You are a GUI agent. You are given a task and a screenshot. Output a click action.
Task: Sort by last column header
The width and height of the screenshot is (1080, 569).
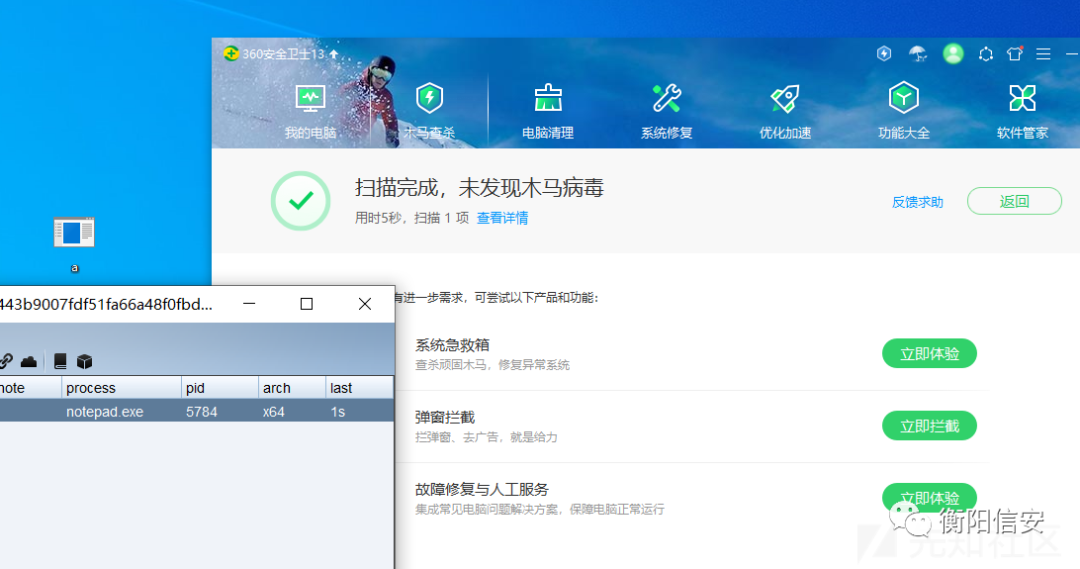tap(360, 388)
